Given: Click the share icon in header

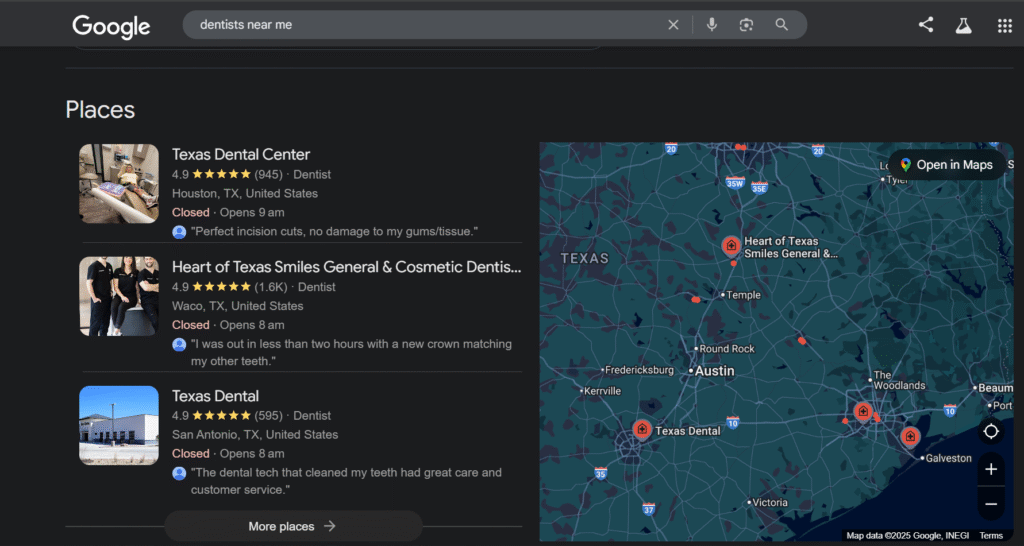Looking at the screenshot, I should click(926, 26).
